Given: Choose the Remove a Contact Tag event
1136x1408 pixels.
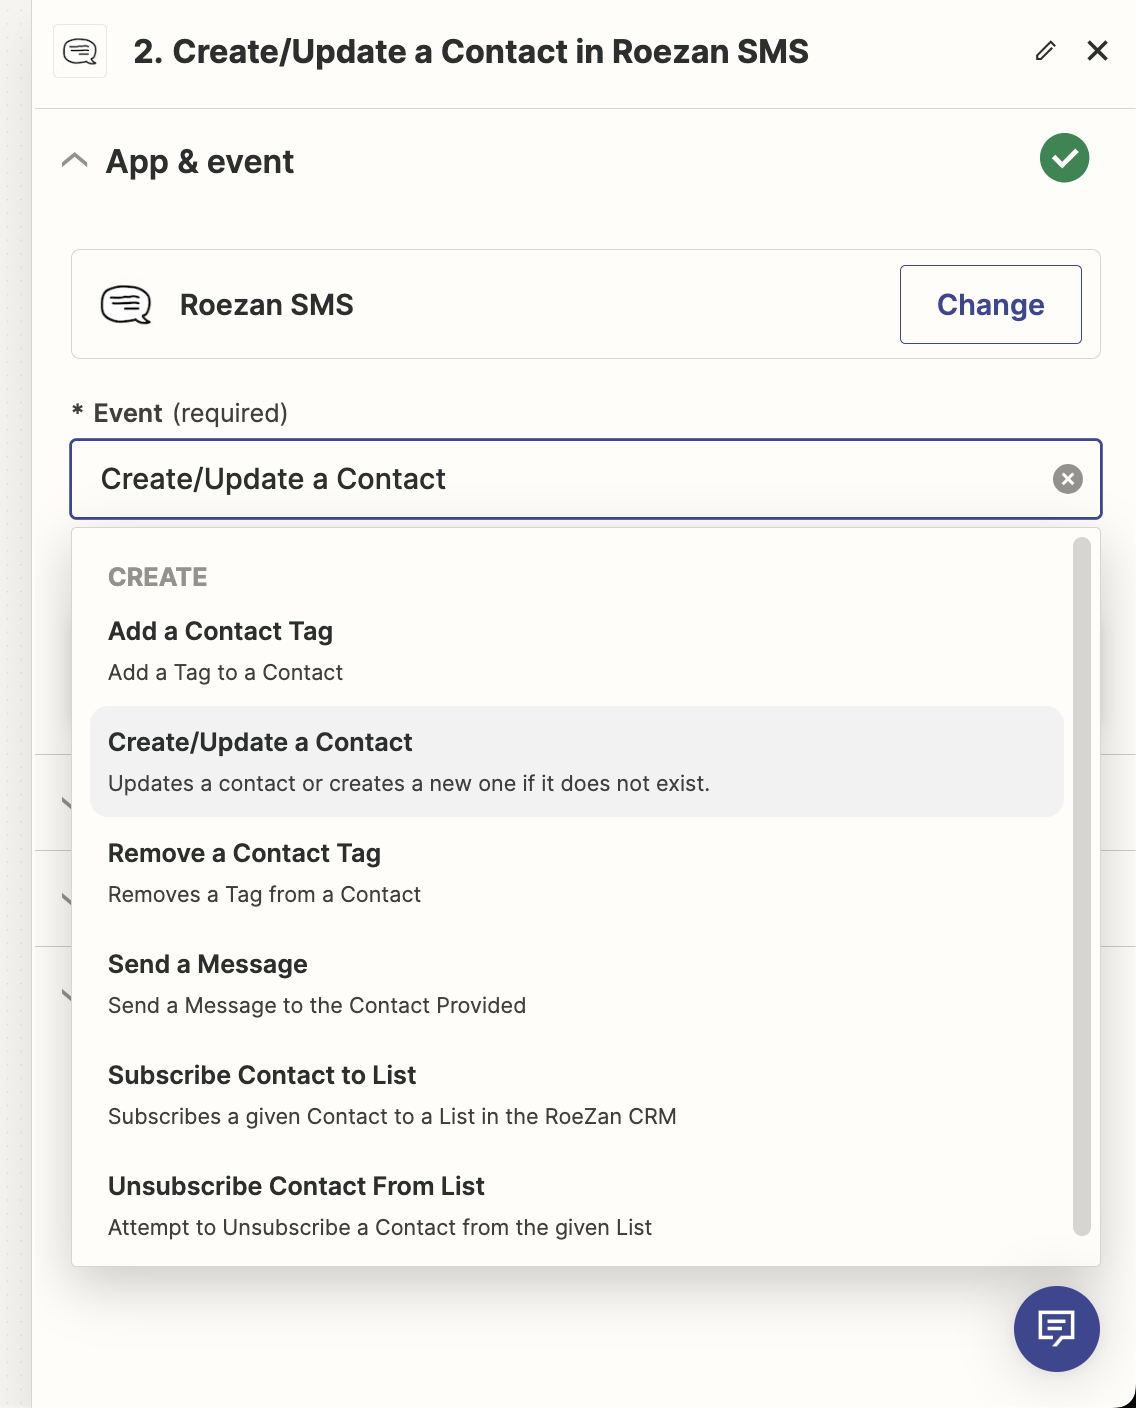Looking at the screenshot, I should tap(576, 873).
